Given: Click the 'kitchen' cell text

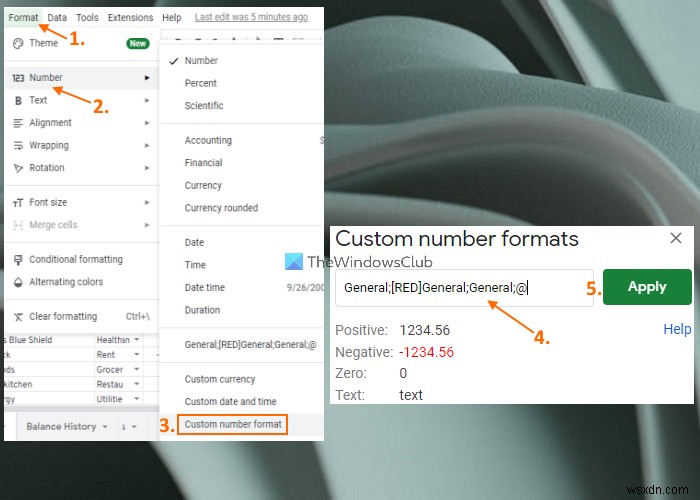Looking at the screenshot, I should 18,384.
